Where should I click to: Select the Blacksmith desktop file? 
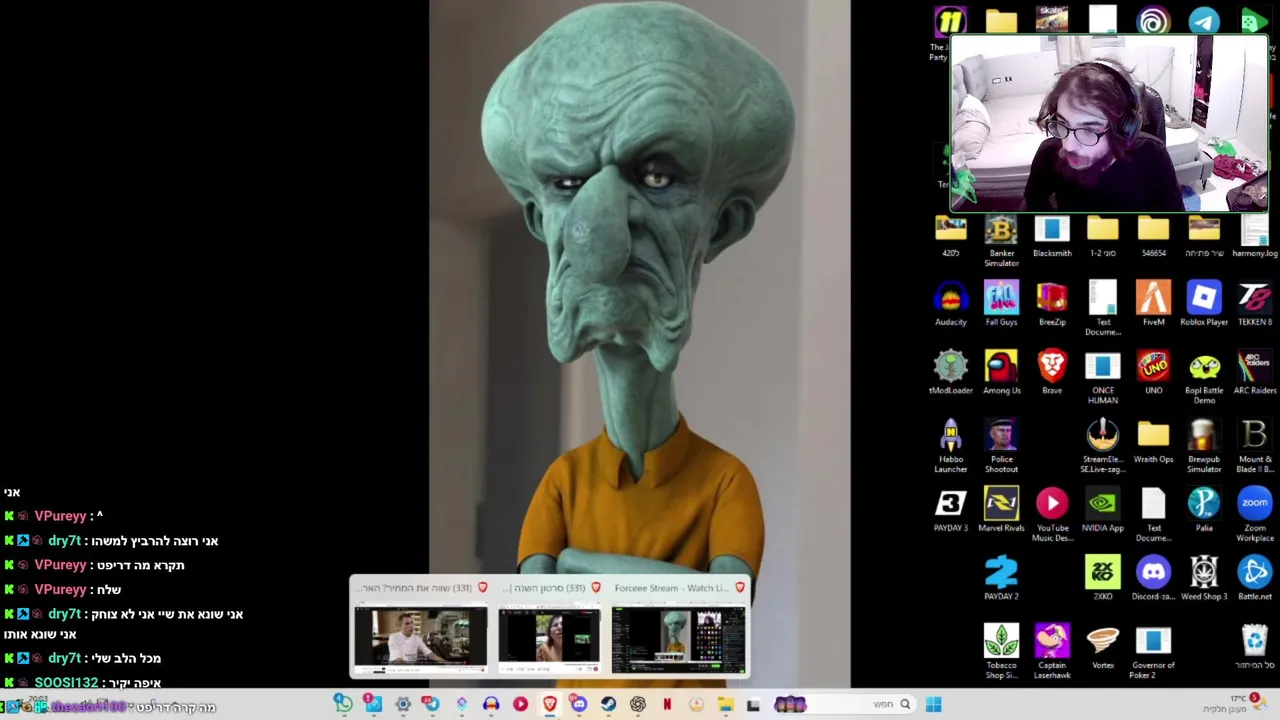1052,236
